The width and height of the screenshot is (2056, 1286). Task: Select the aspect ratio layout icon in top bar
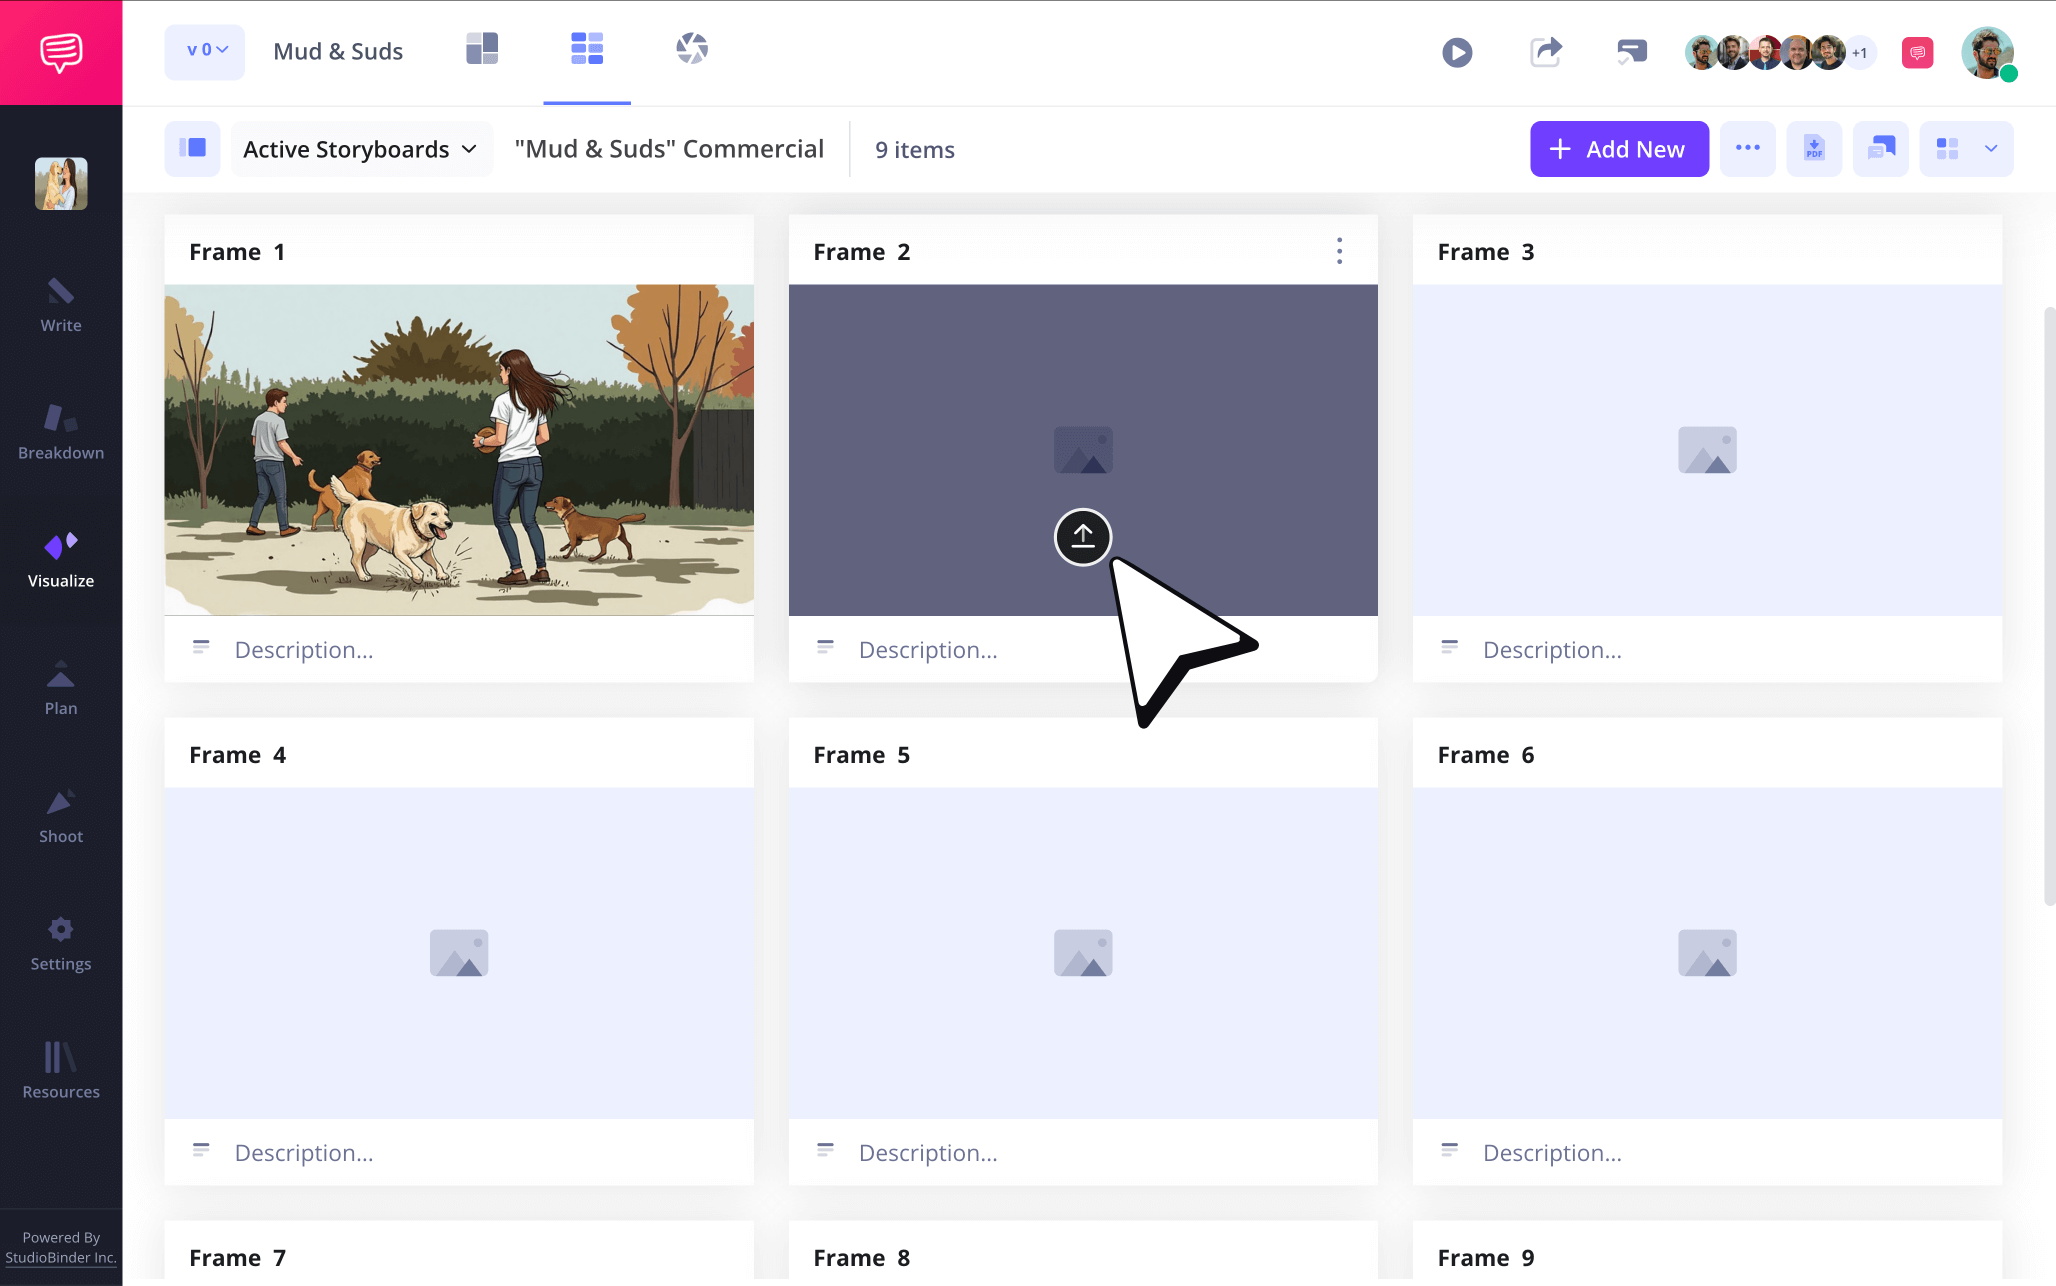(482, 47)
